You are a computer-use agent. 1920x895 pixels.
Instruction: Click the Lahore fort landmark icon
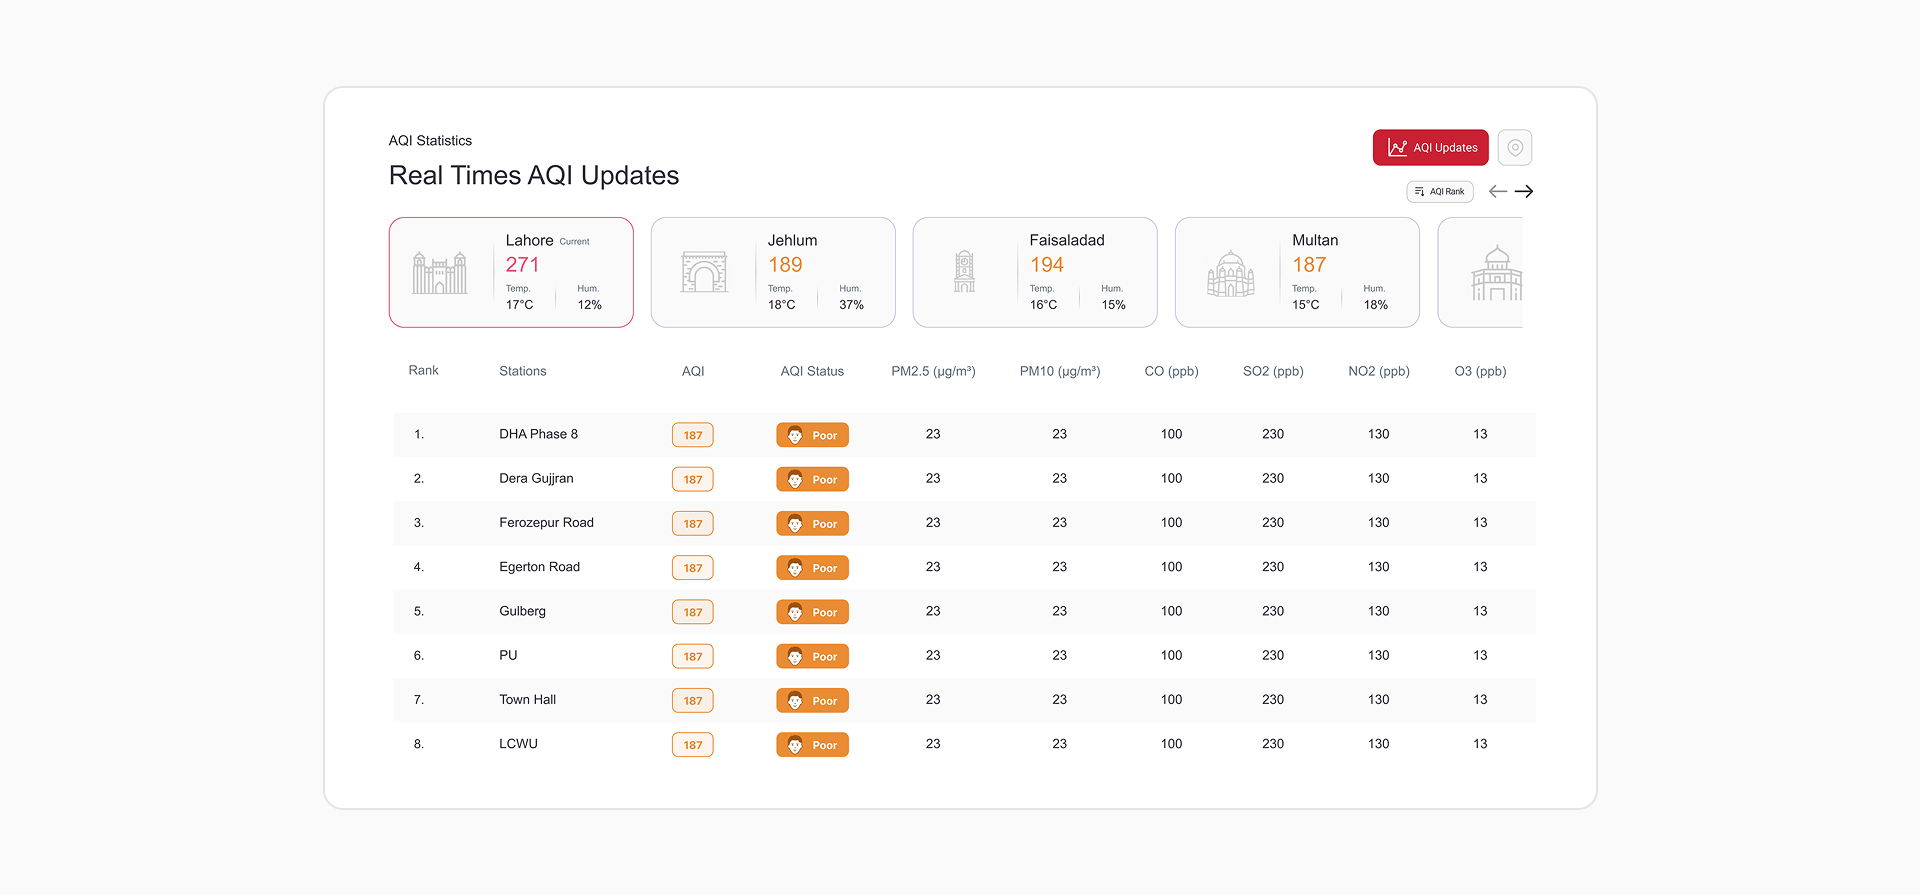tap(440, 273)
